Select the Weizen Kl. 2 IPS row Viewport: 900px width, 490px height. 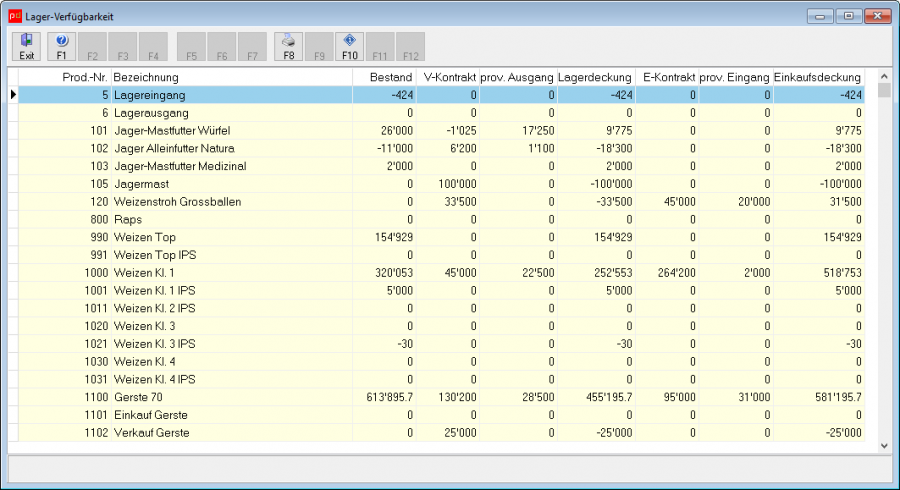click(441, 308)
